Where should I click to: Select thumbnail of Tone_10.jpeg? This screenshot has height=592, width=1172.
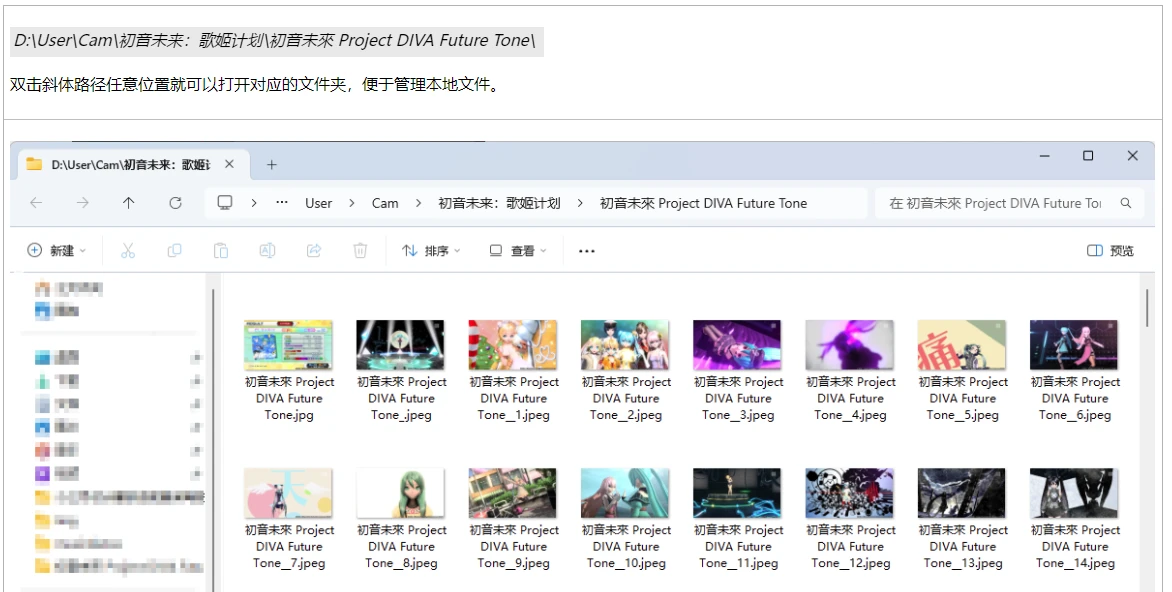tap(626, 493)
